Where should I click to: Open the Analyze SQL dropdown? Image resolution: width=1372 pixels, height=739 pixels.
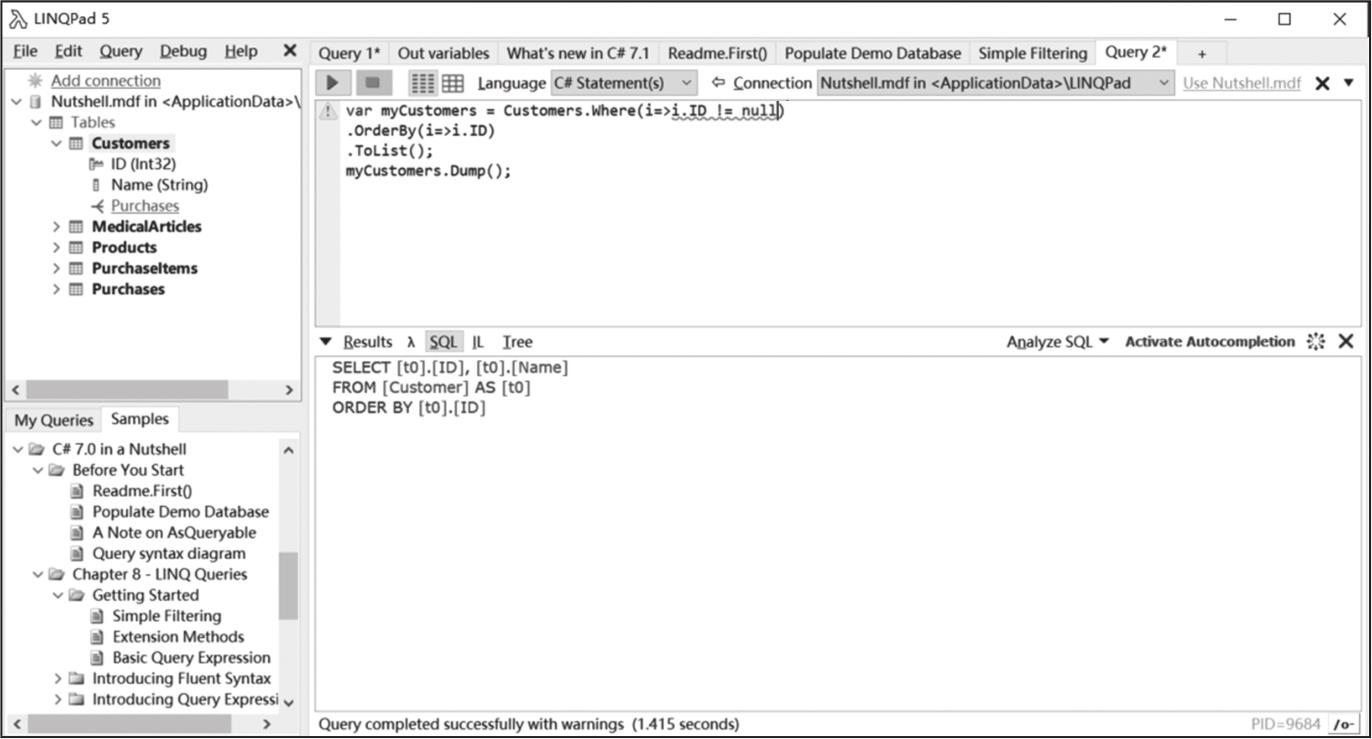tap(1058, 342)
